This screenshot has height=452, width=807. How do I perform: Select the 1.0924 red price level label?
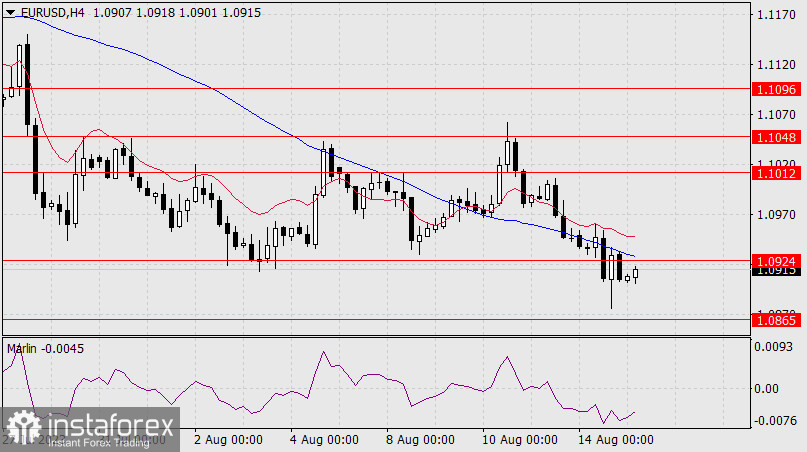coord(777,262)
